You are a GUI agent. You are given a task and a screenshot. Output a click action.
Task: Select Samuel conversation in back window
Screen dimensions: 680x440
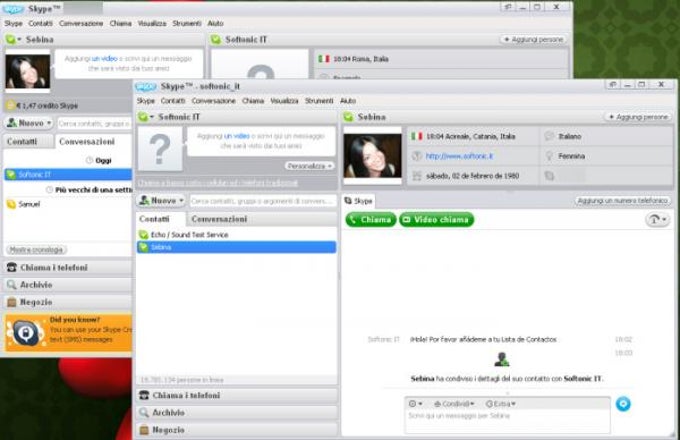(x=68, y=204)
